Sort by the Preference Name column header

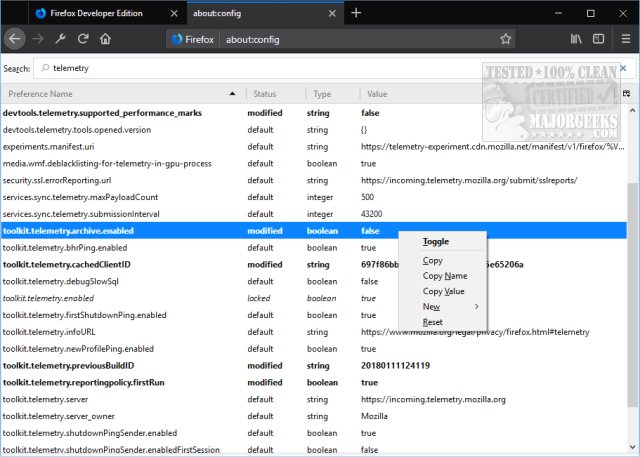[123, 94]
